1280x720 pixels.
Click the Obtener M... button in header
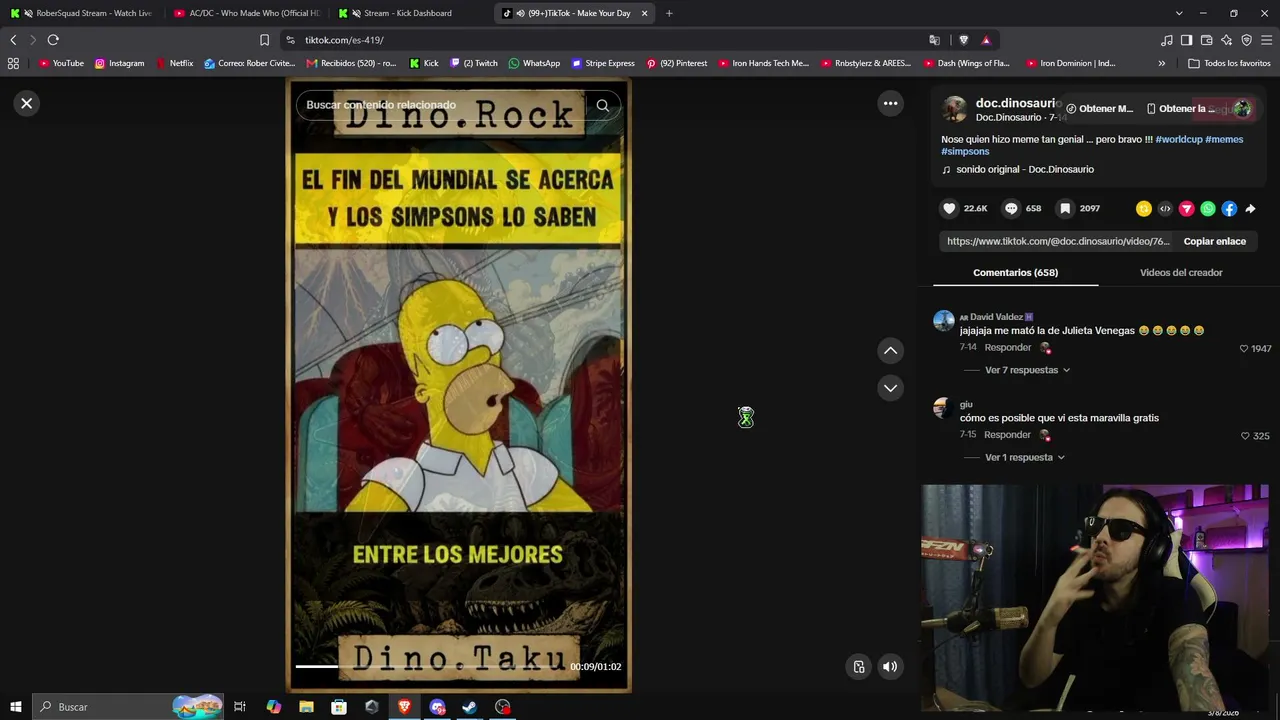click(x=1099, y=108)
